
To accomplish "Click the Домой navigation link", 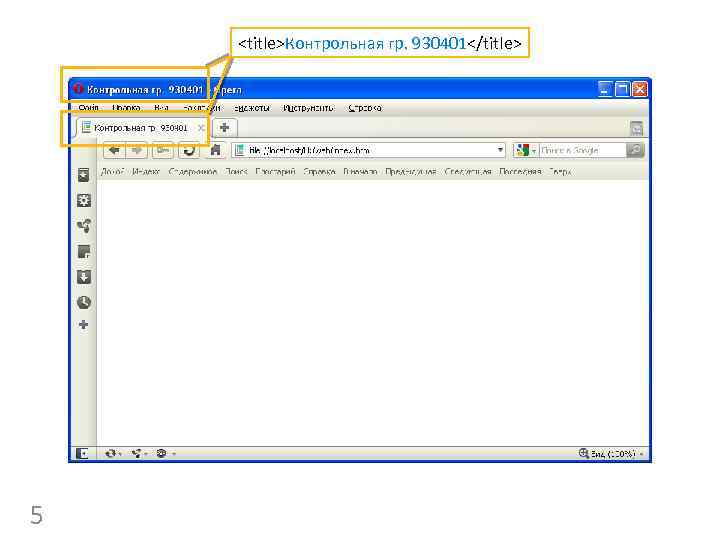I will click(x=112, y=172).
